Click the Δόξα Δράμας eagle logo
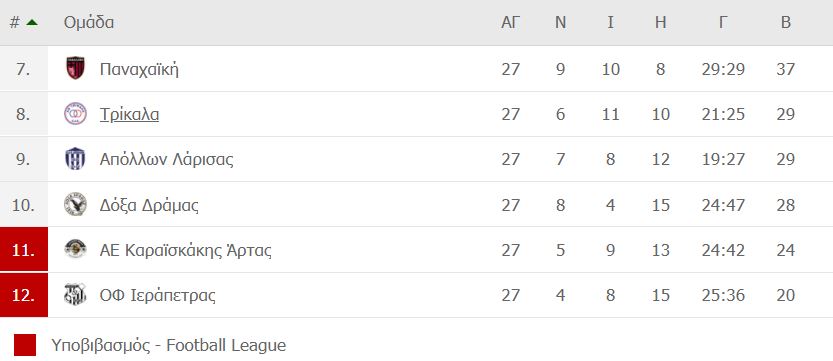Image resolution: width=833 pixels, height=361 pixels. pos(75,204)
